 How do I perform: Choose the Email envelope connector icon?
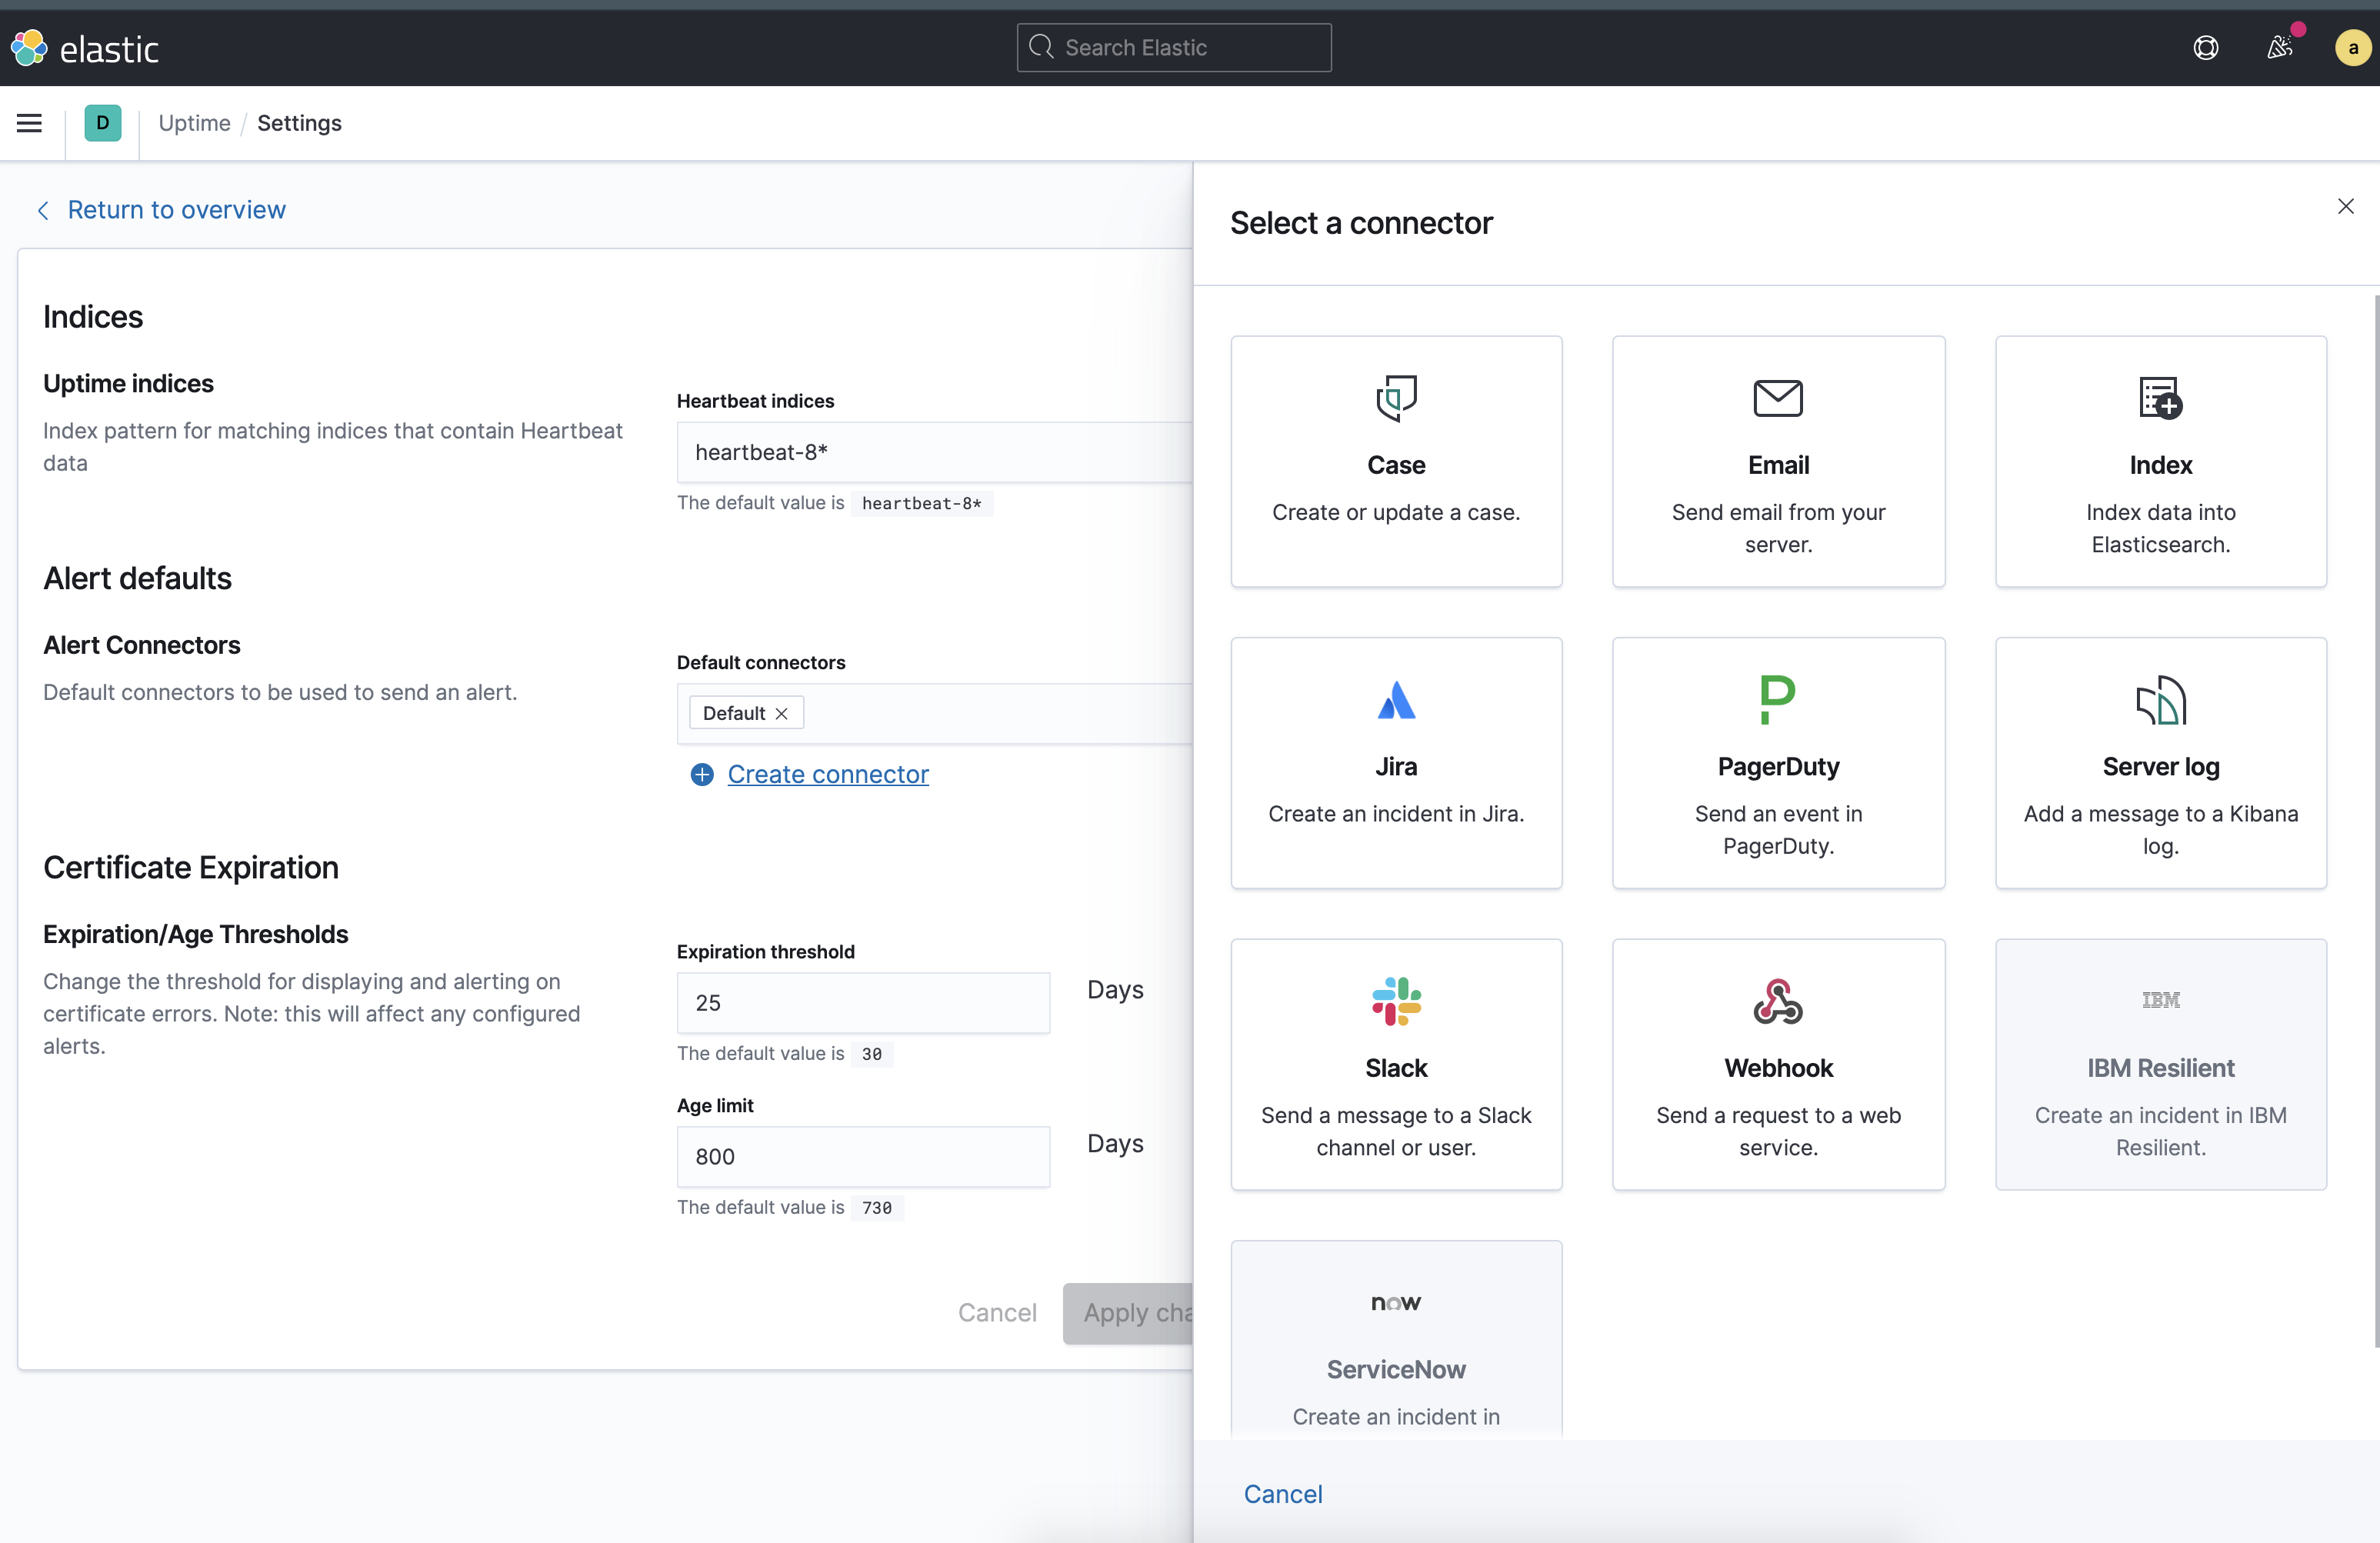coord(1778,398)
